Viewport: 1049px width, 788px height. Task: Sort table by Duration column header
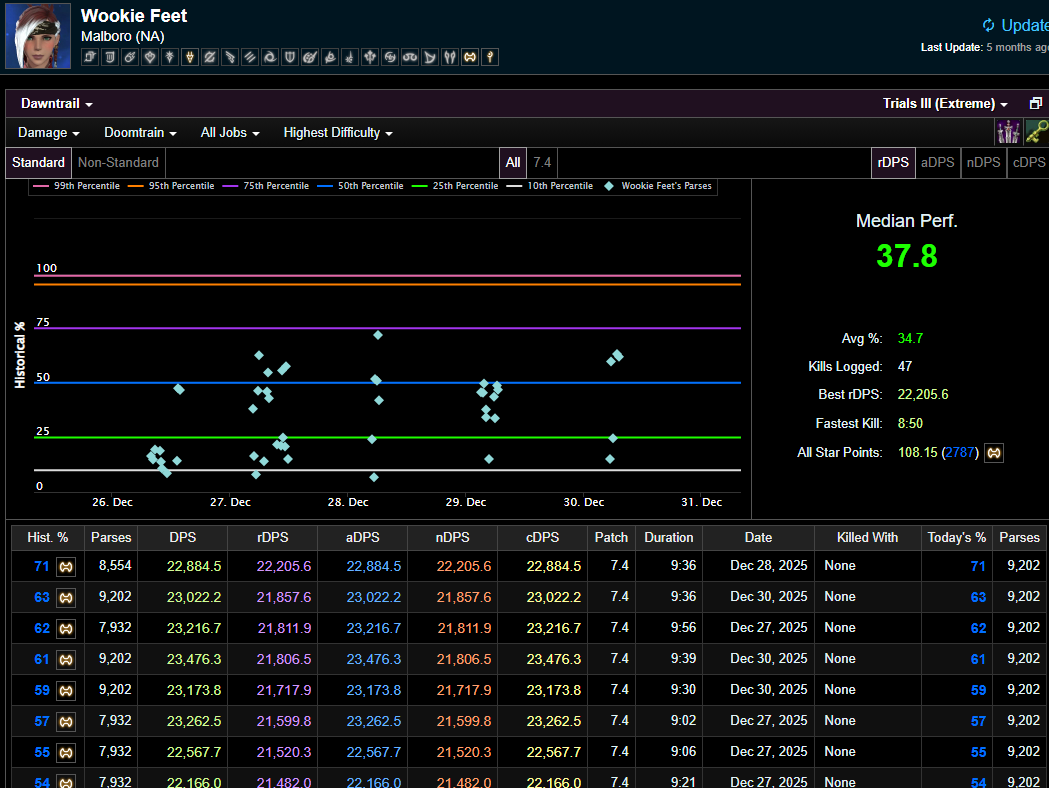tap(669, 537)
